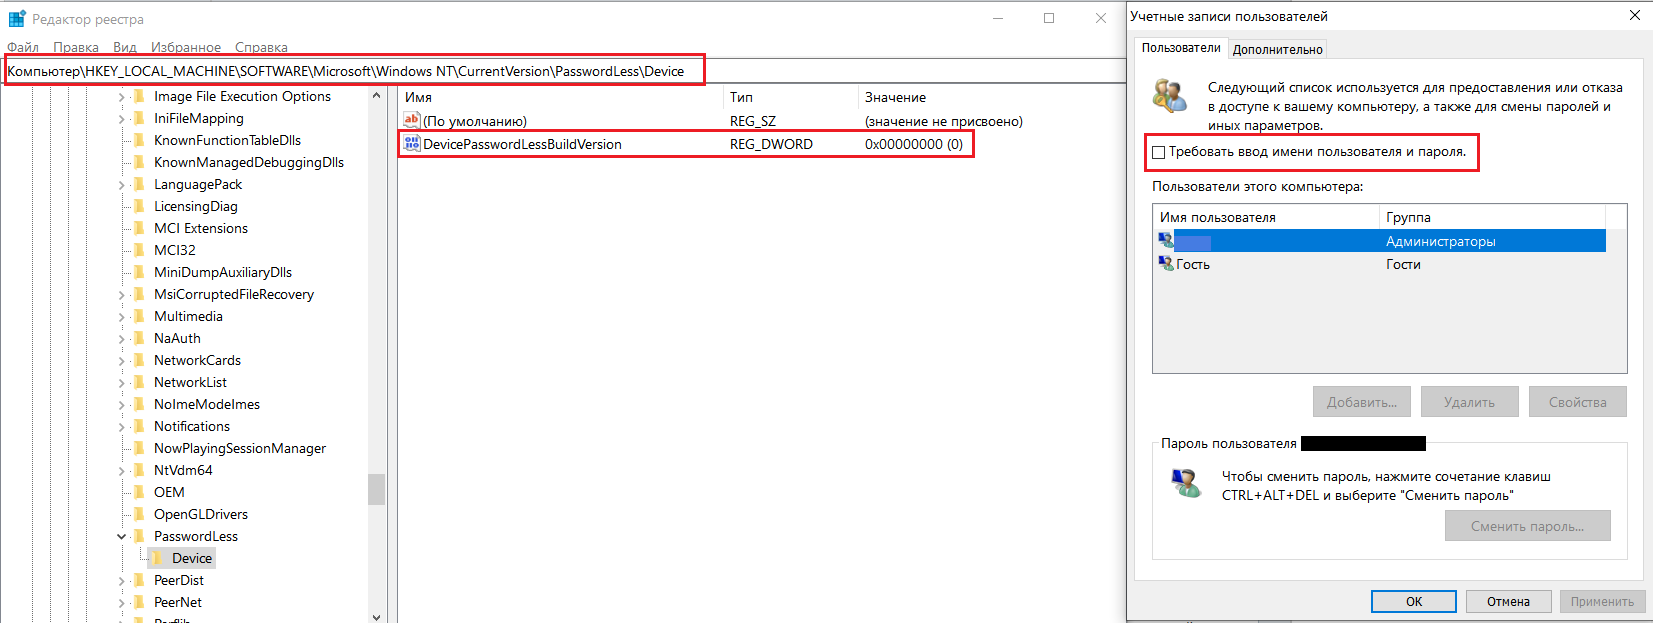Click the LanguagePack folder icon
Viewport: 1653px width, 623px height.
pyautogui.click(x=139, y=184)
